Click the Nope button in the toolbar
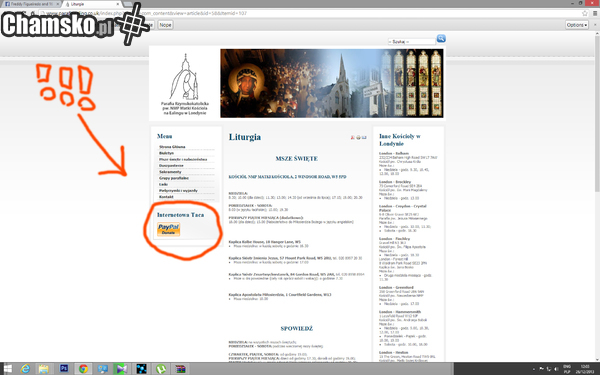The image size is (600, 375). (x=165, y=25)
